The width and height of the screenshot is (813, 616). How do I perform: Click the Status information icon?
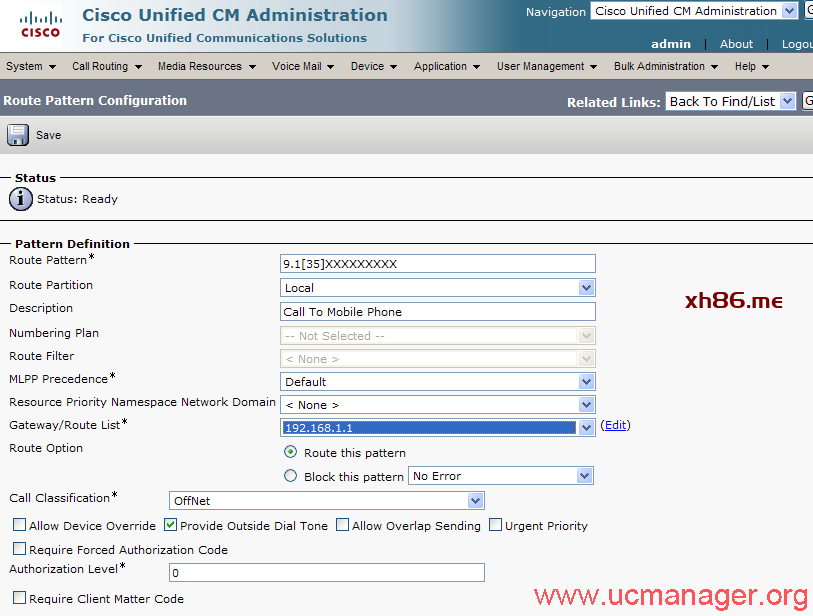click(x=20, y=199)
